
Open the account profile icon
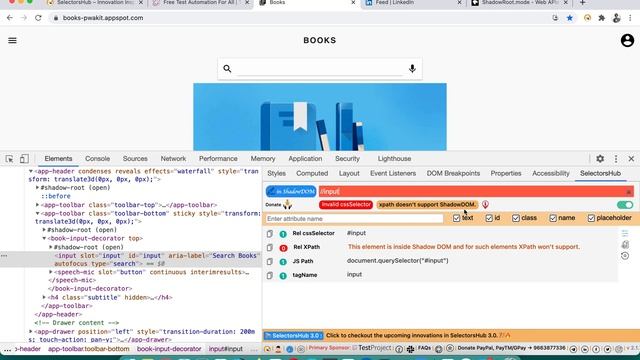(x=627, y=40)
